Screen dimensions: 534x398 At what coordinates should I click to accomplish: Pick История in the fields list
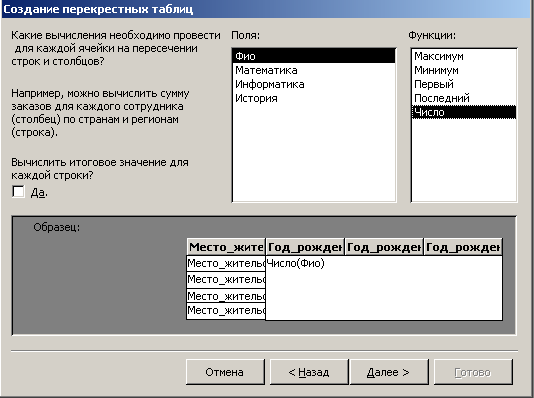point(314,98)
